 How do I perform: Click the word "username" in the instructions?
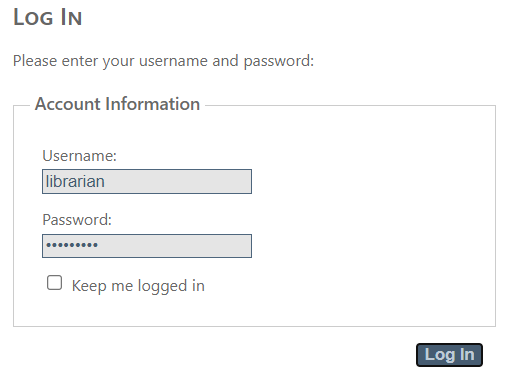pyautogui.click(x=173, y=62)
